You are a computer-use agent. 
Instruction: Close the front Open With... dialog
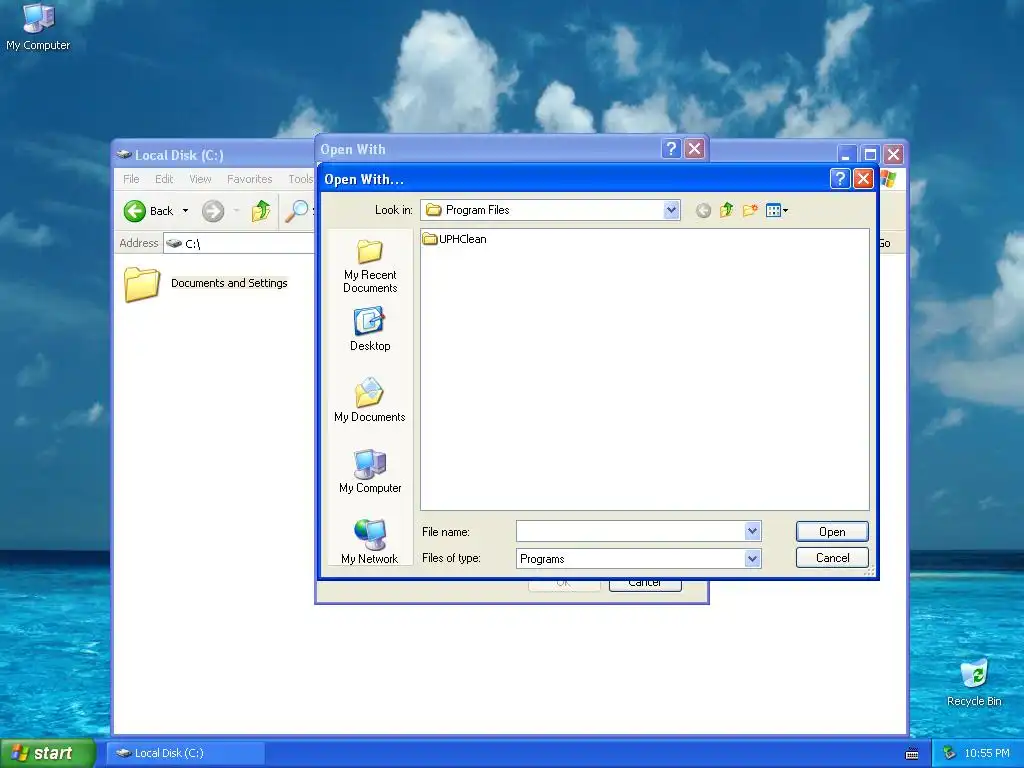click(863, 178)
